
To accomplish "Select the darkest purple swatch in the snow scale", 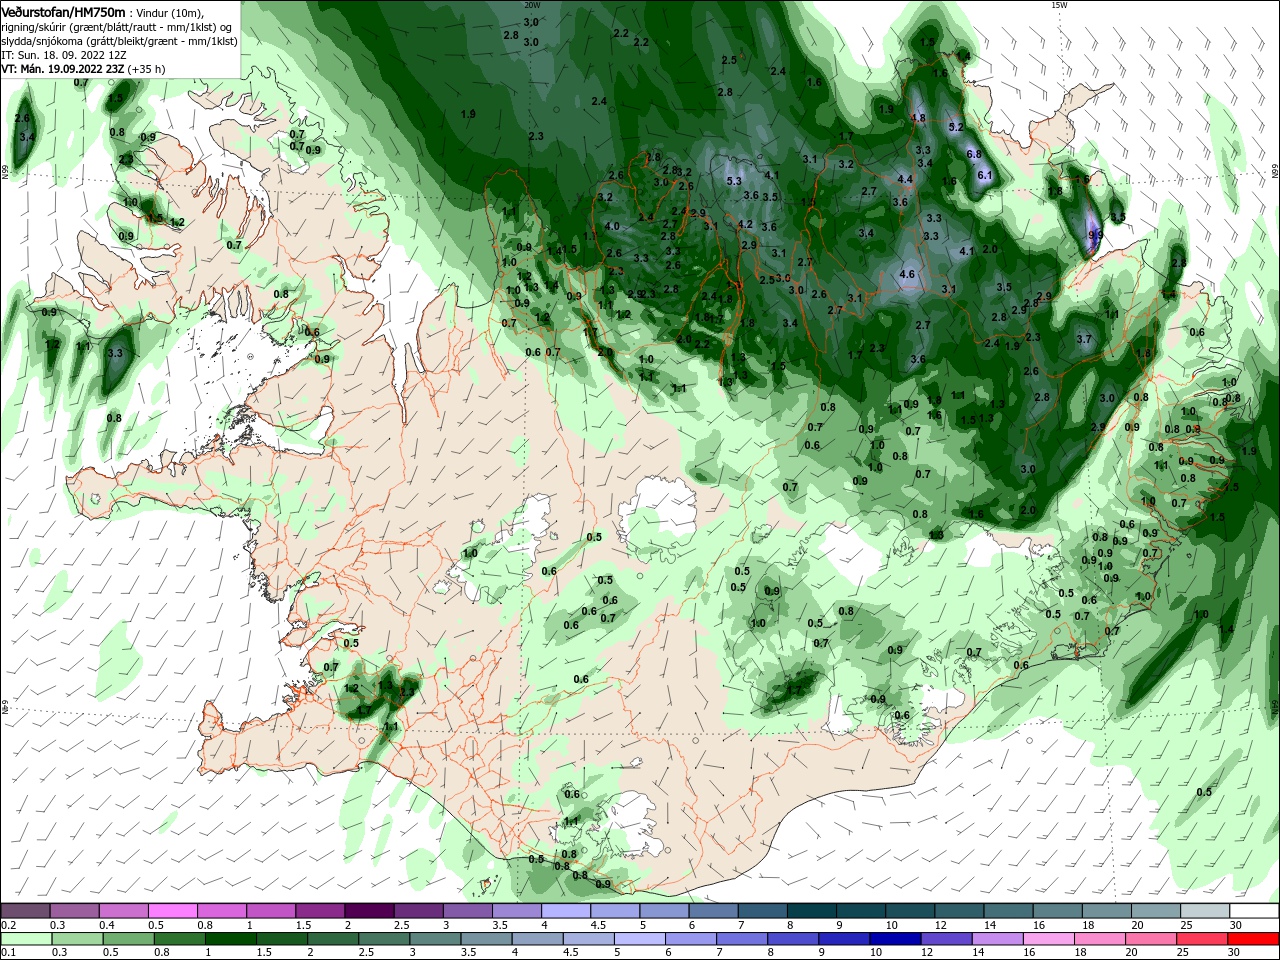I will [368, 911].
